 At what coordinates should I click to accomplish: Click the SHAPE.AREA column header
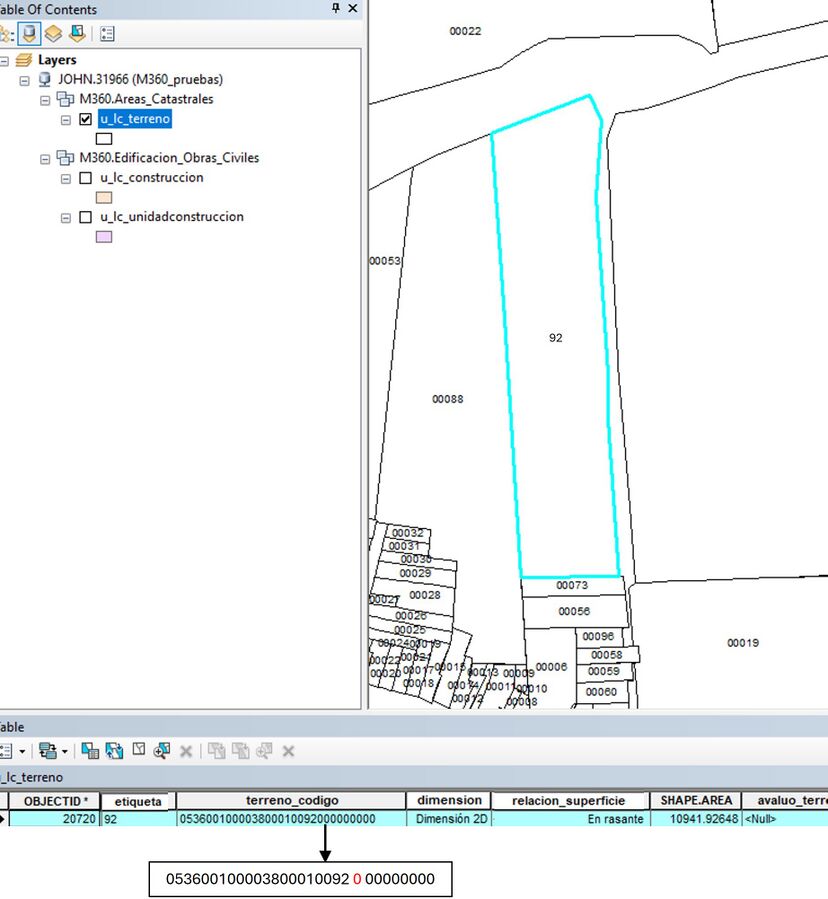click(x=696, y=801)
